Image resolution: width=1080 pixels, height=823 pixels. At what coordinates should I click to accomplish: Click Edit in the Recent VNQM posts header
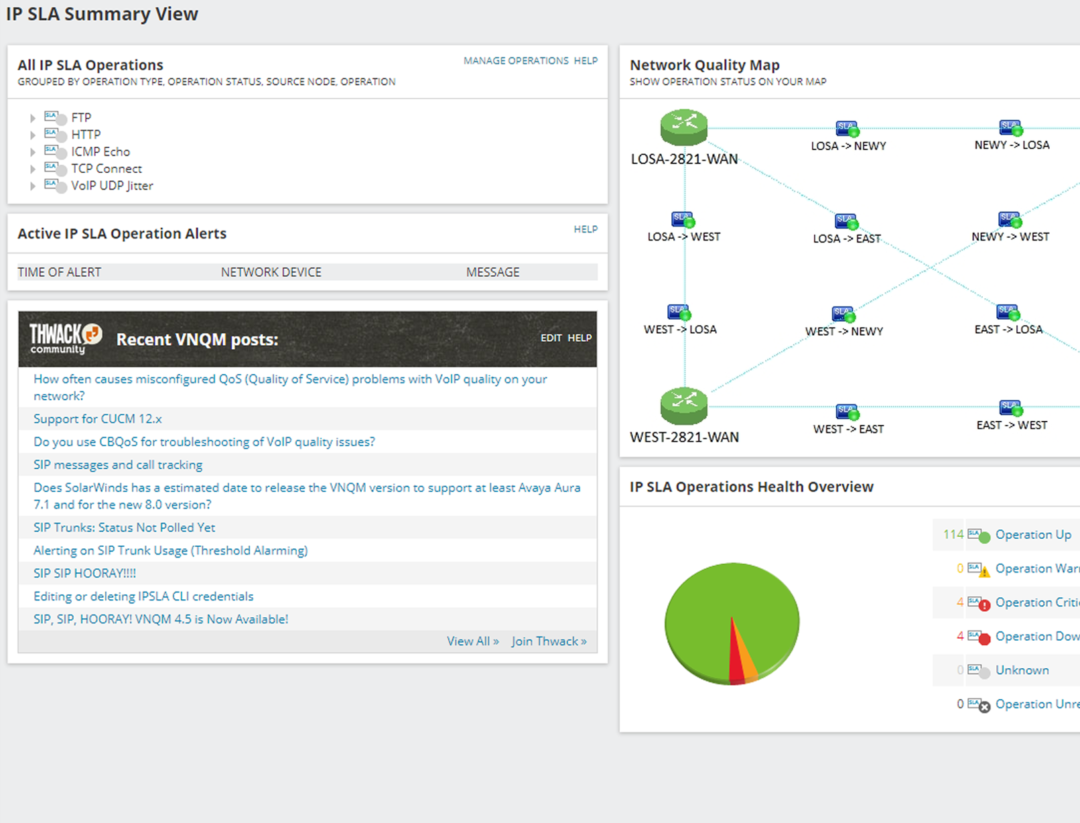pos(550,338)
